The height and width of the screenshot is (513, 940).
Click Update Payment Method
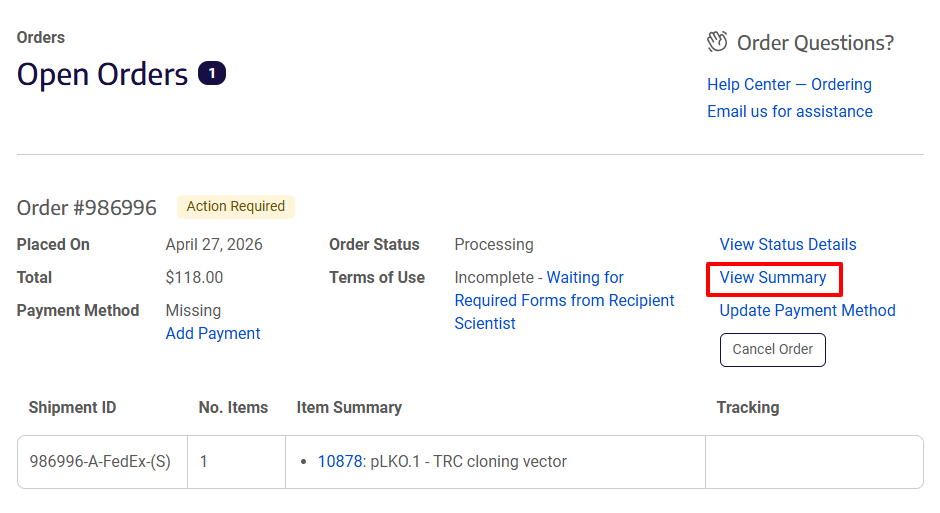pyautogui.click(x=807, y=311)
